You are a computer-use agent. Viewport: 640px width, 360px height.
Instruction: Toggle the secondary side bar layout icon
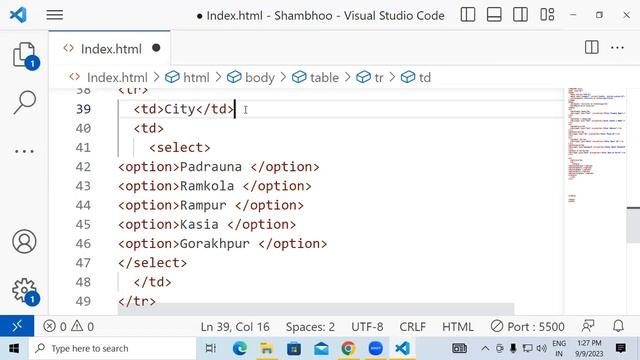(520, 15)
